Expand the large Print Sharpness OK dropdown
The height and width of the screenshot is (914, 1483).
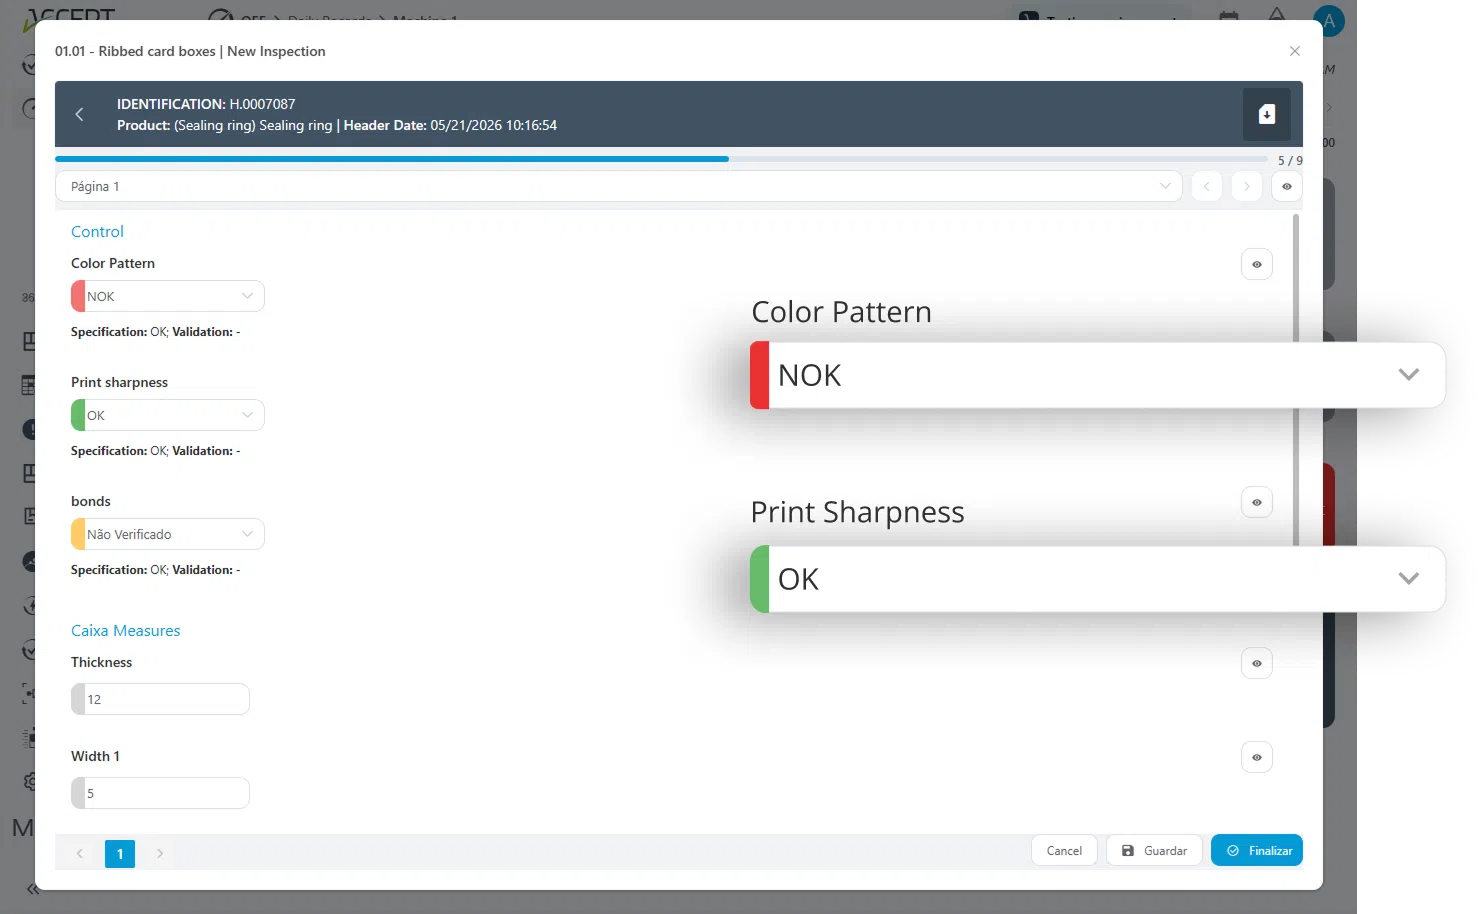[1098, 579]
